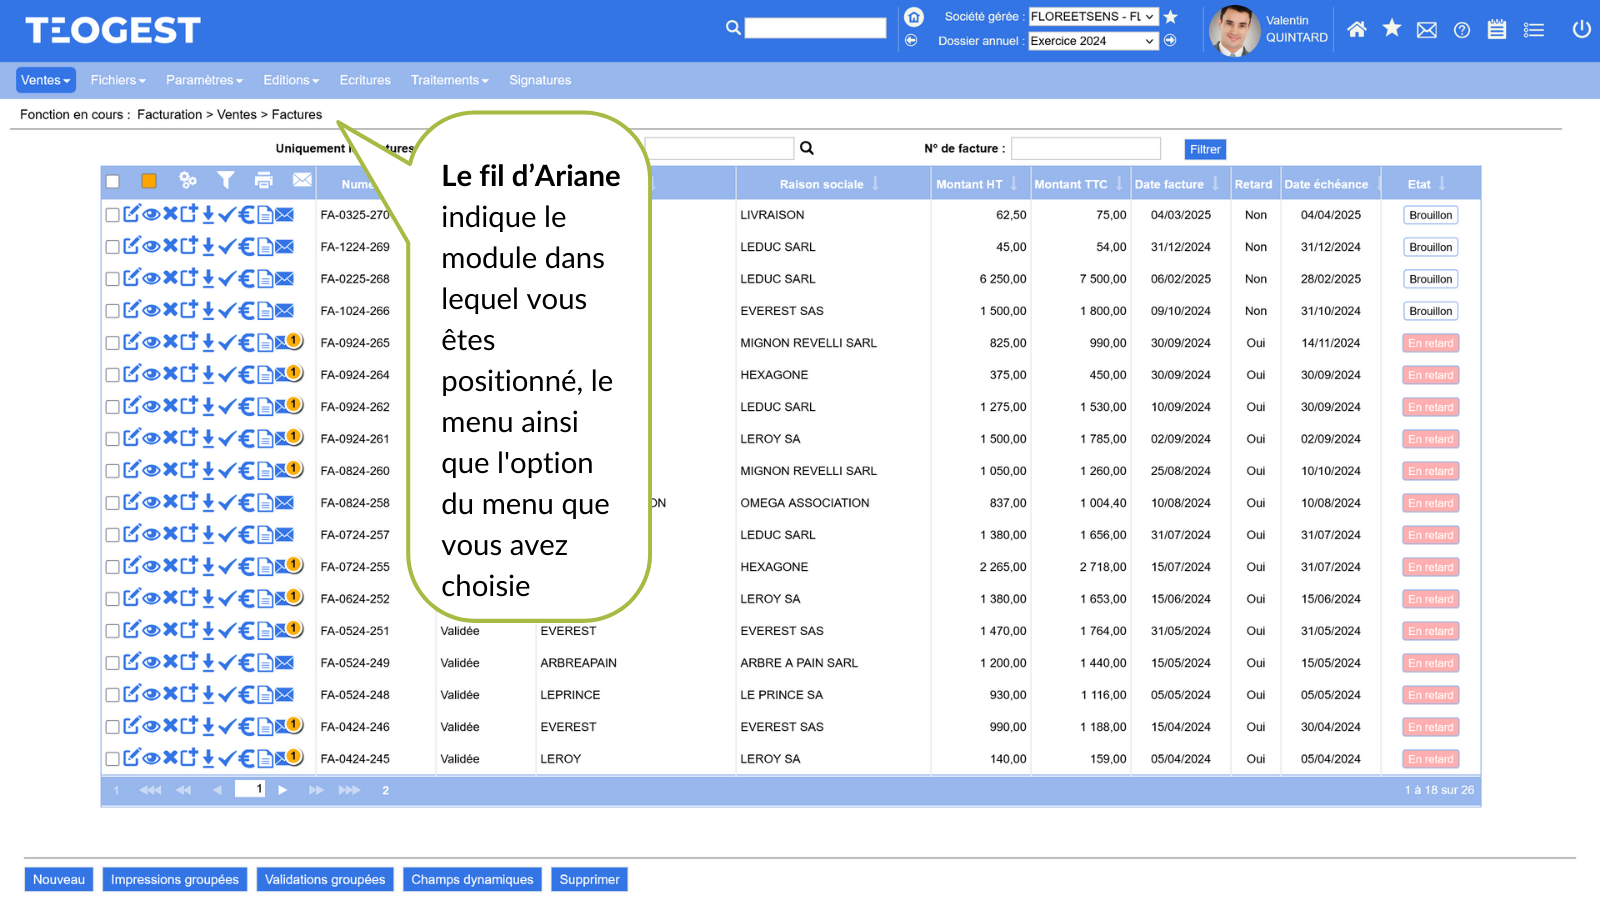
Task: Click the printer icon in table header
Action: click(x=264, y=180)
